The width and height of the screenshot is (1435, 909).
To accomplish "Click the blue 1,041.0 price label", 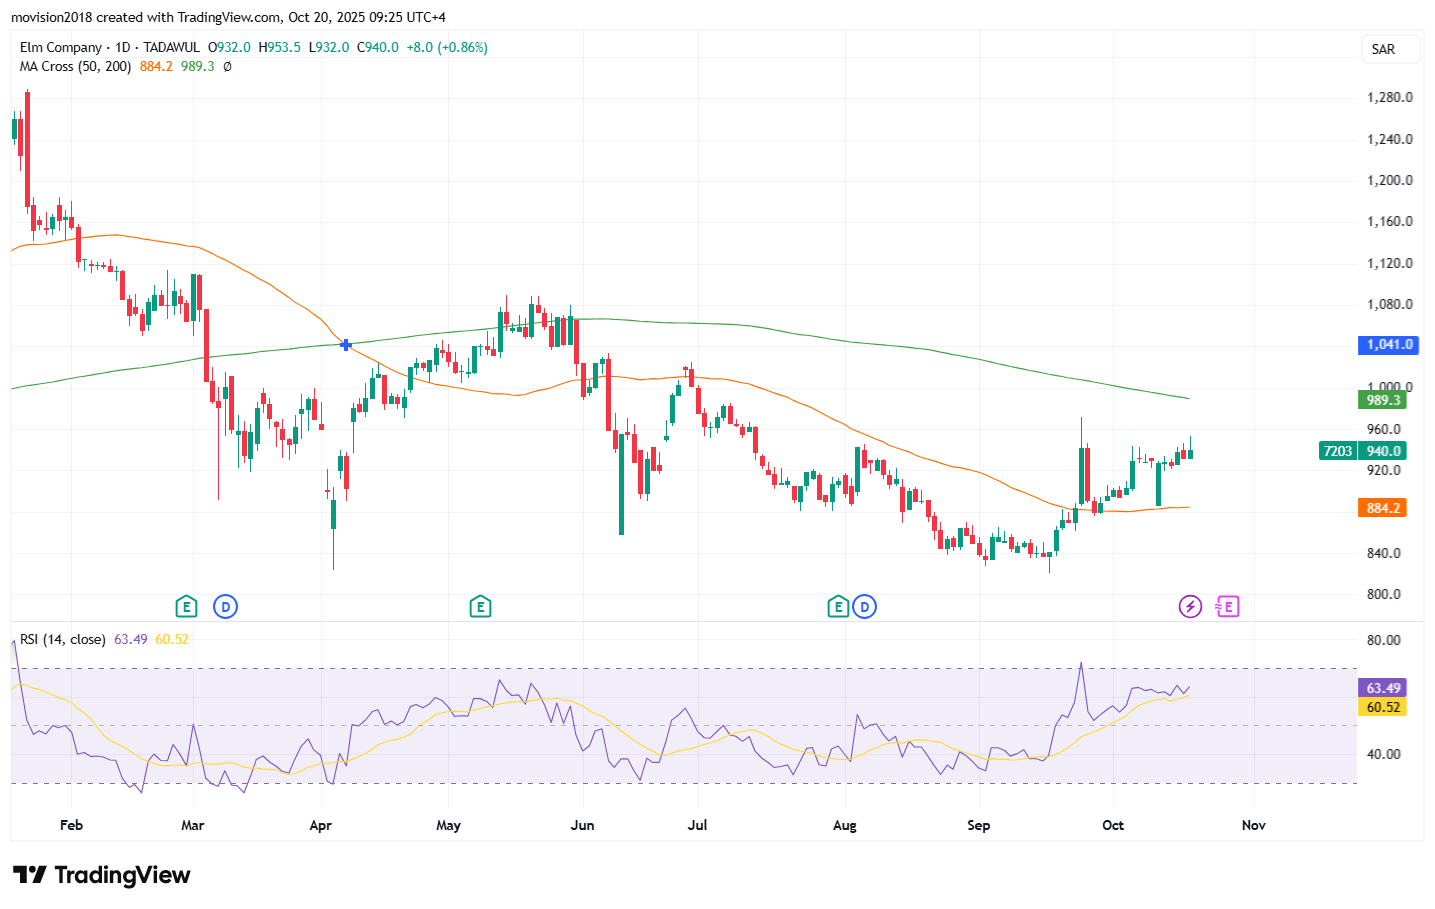I will (1389, 345).
